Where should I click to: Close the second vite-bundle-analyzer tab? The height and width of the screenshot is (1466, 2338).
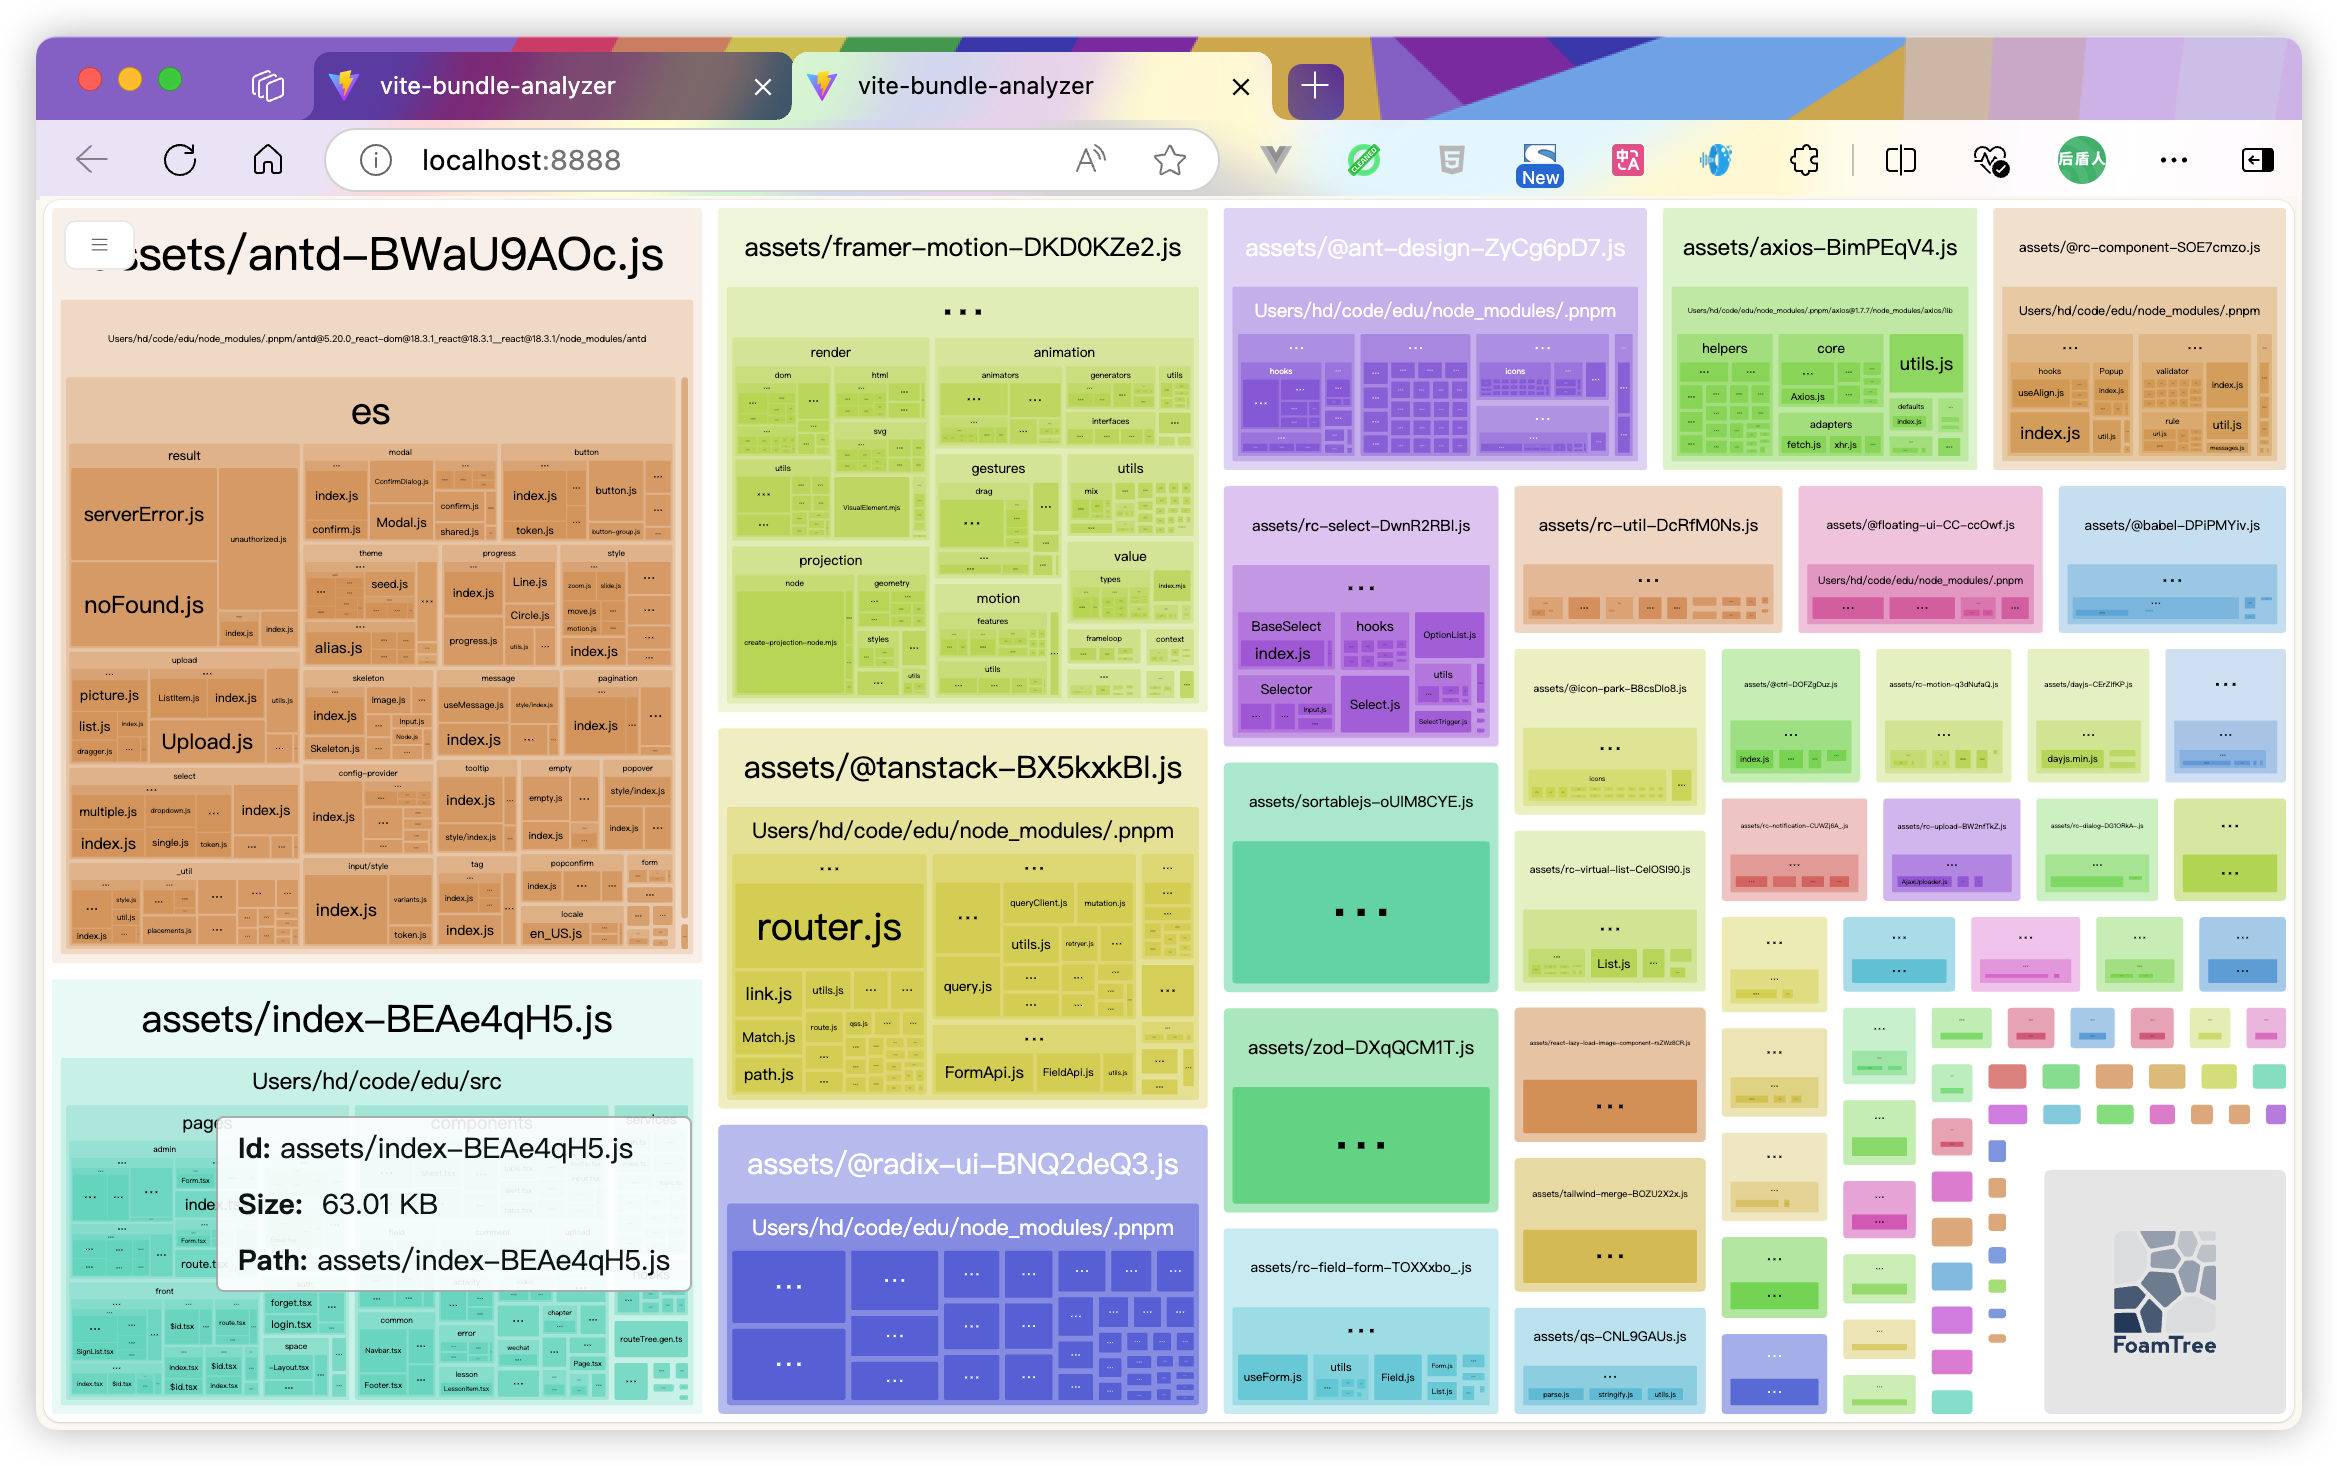(x=1241, y=87)
